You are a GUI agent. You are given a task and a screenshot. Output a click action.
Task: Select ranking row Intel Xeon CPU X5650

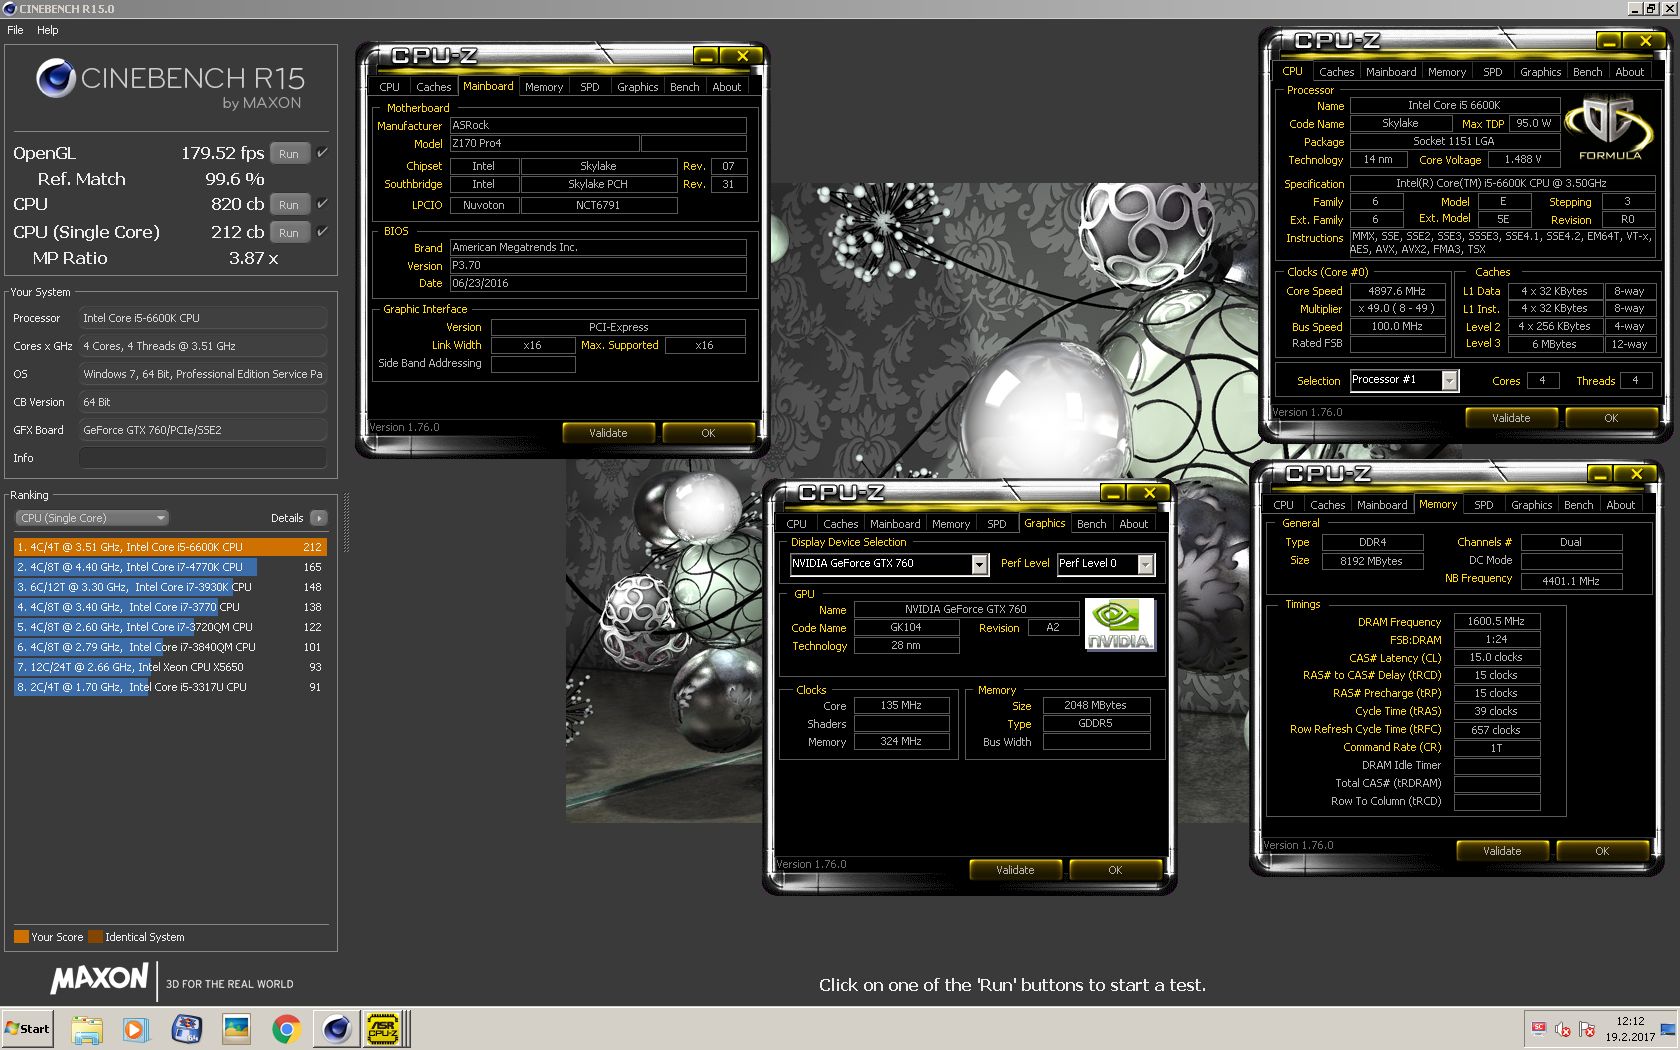tap(170, 667)
